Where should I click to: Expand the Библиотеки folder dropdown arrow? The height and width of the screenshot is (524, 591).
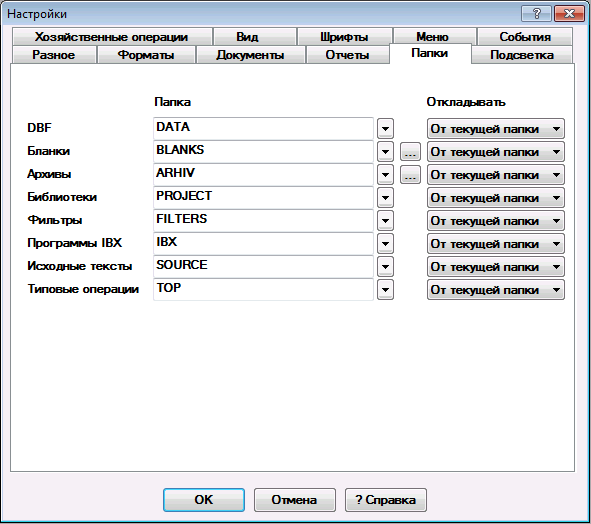(385, 198)
